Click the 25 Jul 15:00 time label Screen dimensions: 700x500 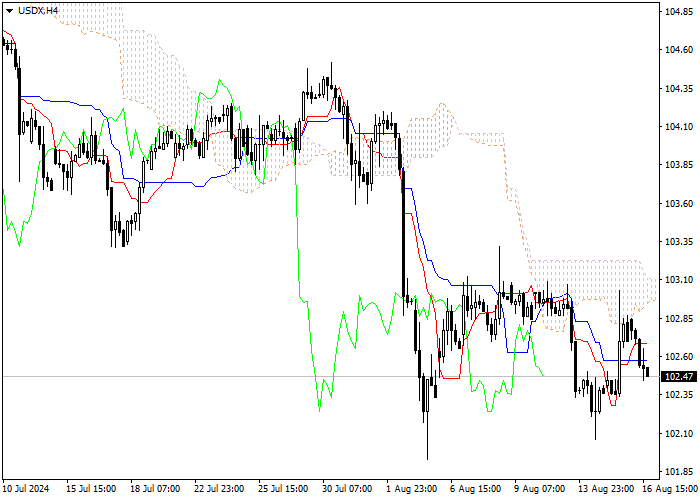(x=283, y=488)
